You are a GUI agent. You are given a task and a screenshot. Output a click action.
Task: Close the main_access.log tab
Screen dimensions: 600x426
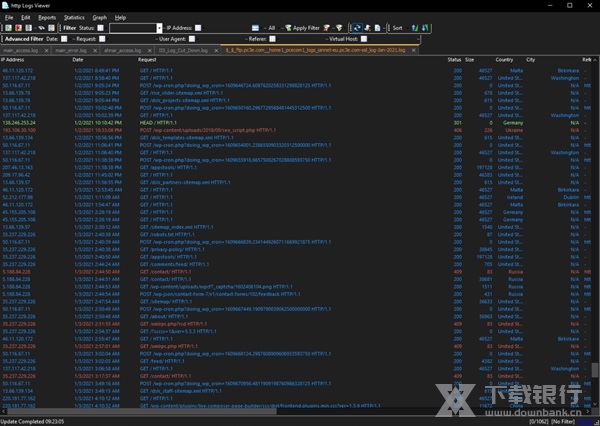pyautogui.click(x=46, y=51)
